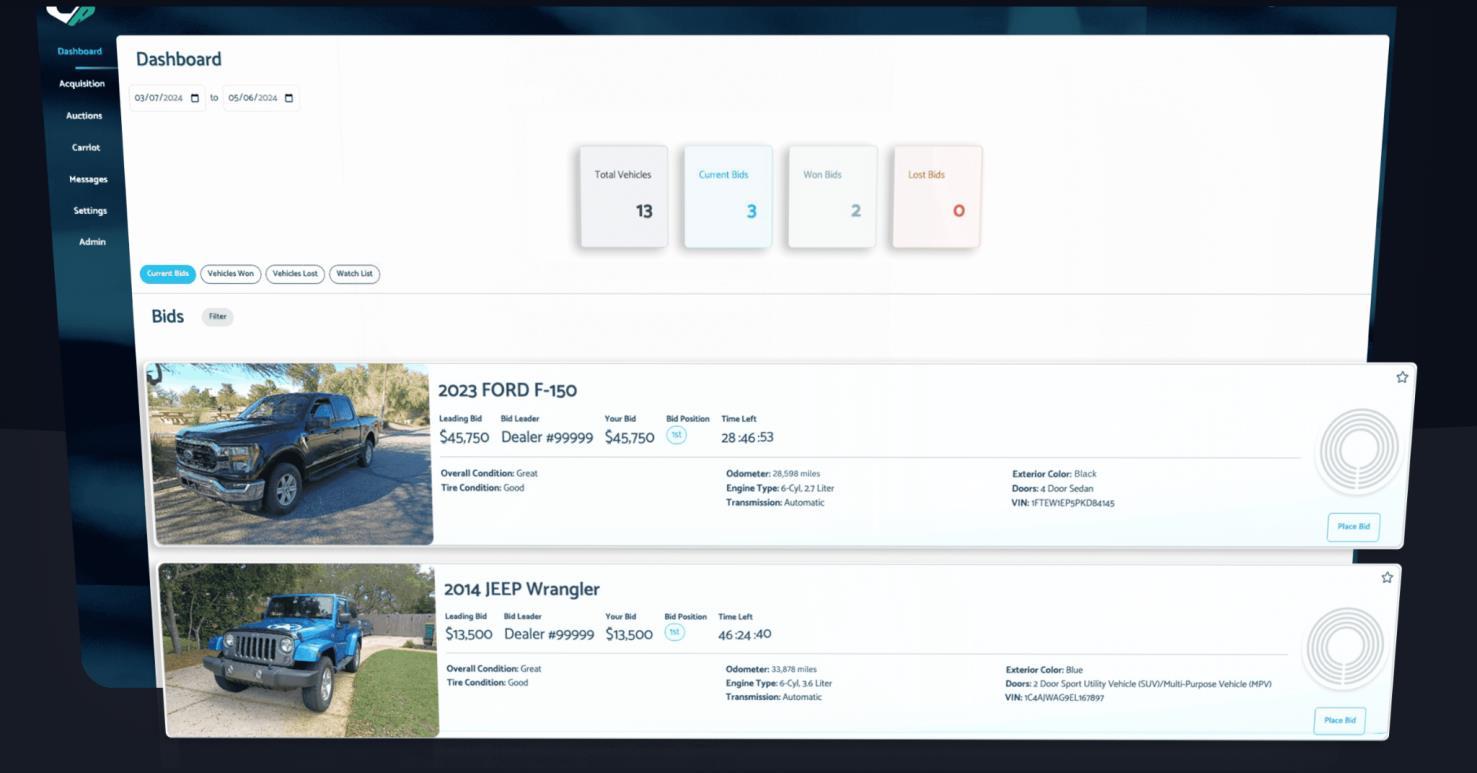Click the circular rings icon on Jeep Wrangler card
Viewport: 1477px width, 773px height.
[1345, 647]
